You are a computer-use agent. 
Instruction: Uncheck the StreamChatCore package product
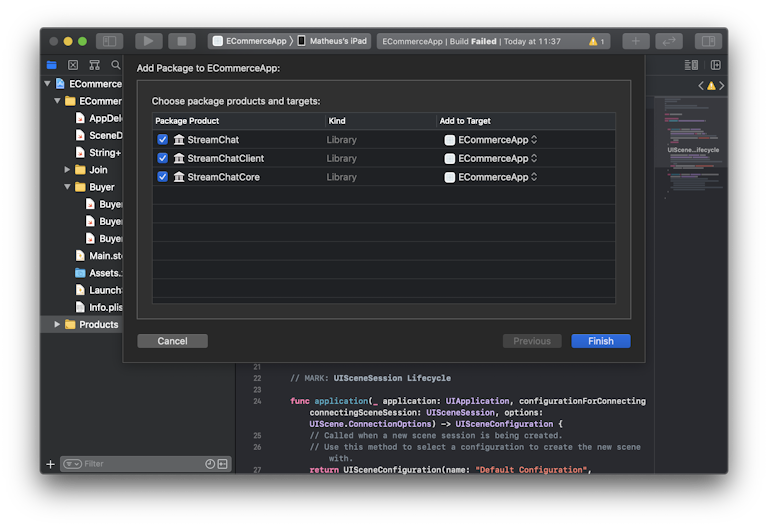pyautogui.click(x=163, y=177)
